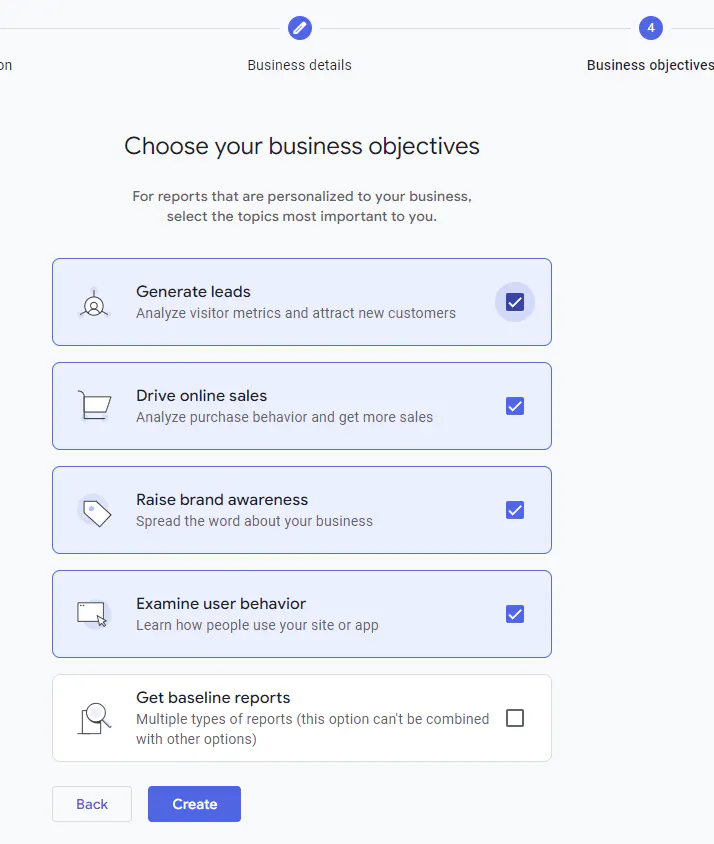Click the Generate leads target icon
714x844 pixels.
(x=94, y=303)
